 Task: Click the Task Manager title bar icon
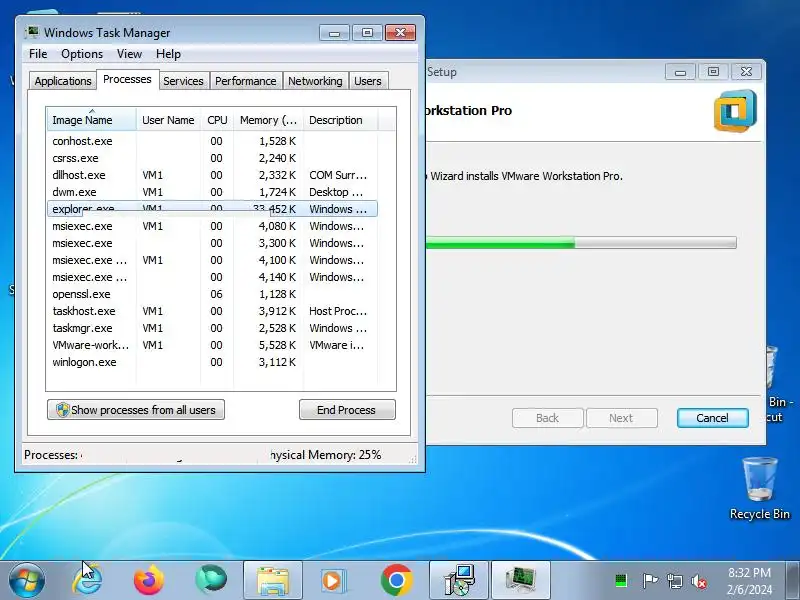pos(32,32)
